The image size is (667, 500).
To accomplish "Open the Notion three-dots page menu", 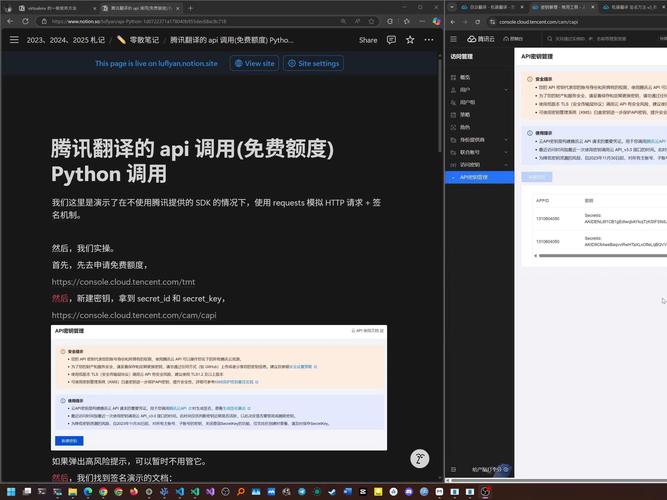I will pyautogui.click(x=429, y=40).
